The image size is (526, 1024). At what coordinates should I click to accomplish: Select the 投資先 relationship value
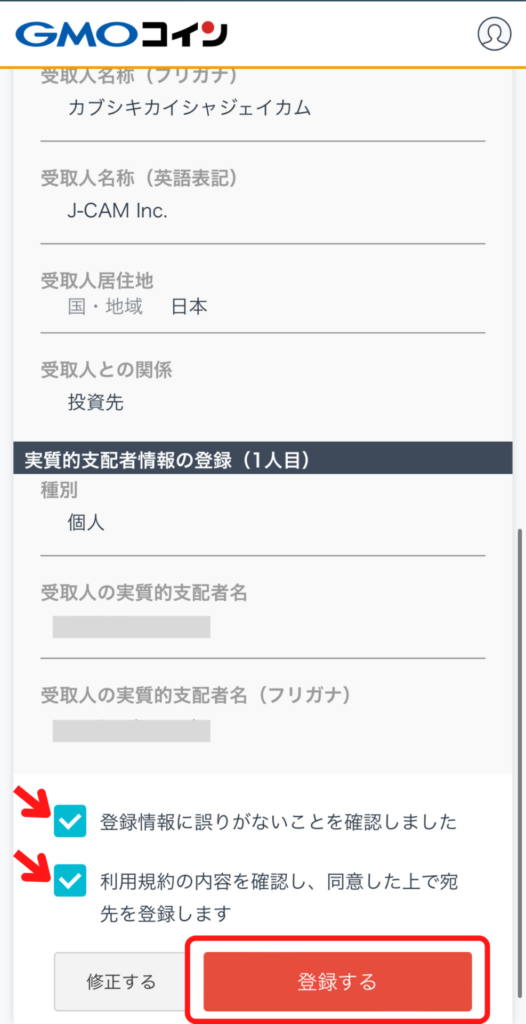point(95,402)
